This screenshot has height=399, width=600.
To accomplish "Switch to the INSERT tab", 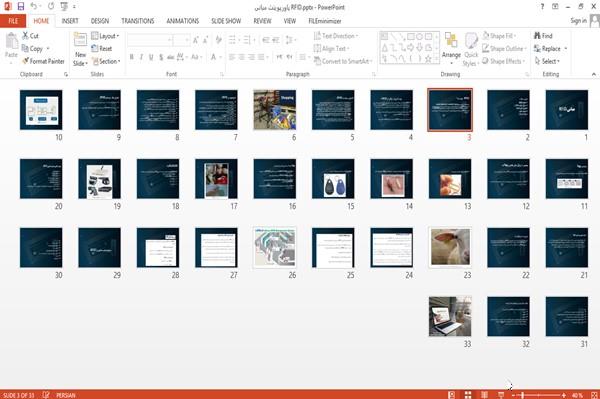I will [x=70, y=21].
